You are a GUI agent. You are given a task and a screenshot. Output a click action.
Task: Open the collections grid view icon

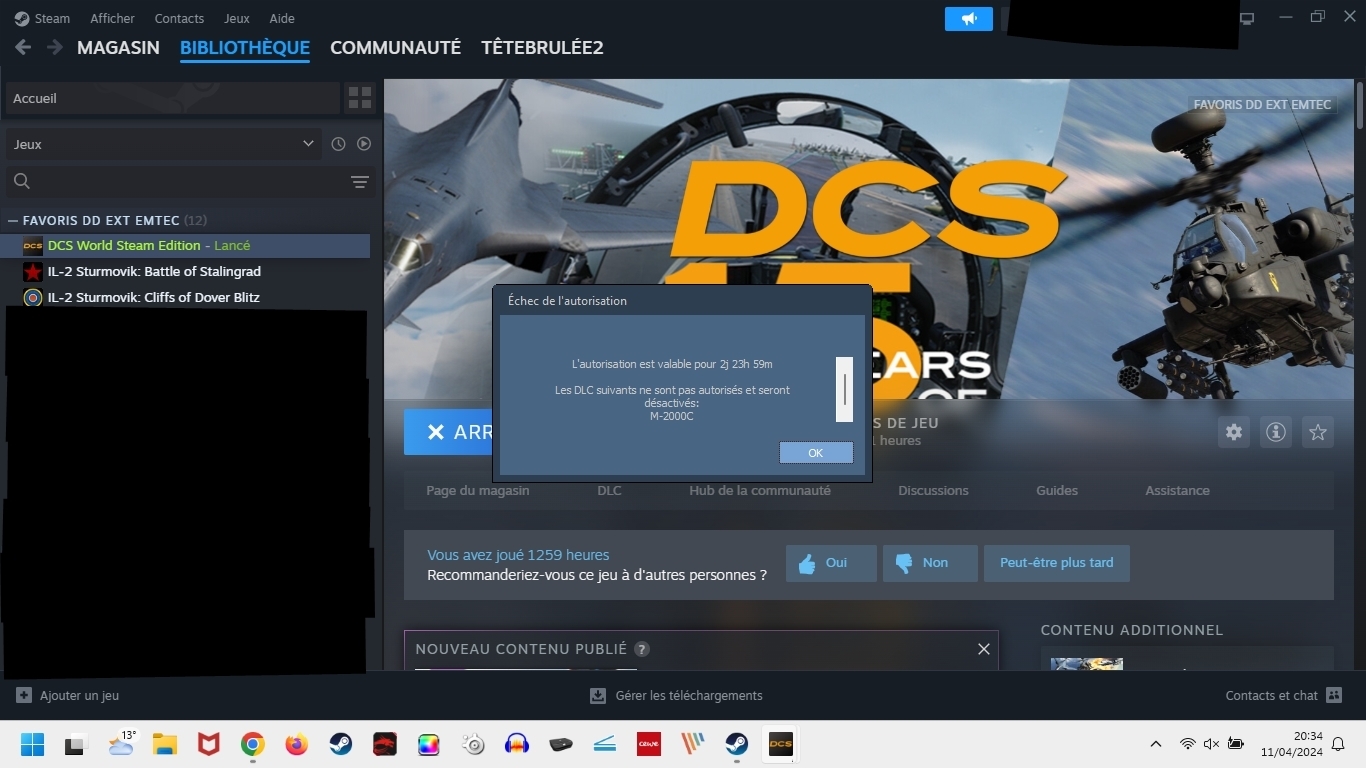coord(360,98)
